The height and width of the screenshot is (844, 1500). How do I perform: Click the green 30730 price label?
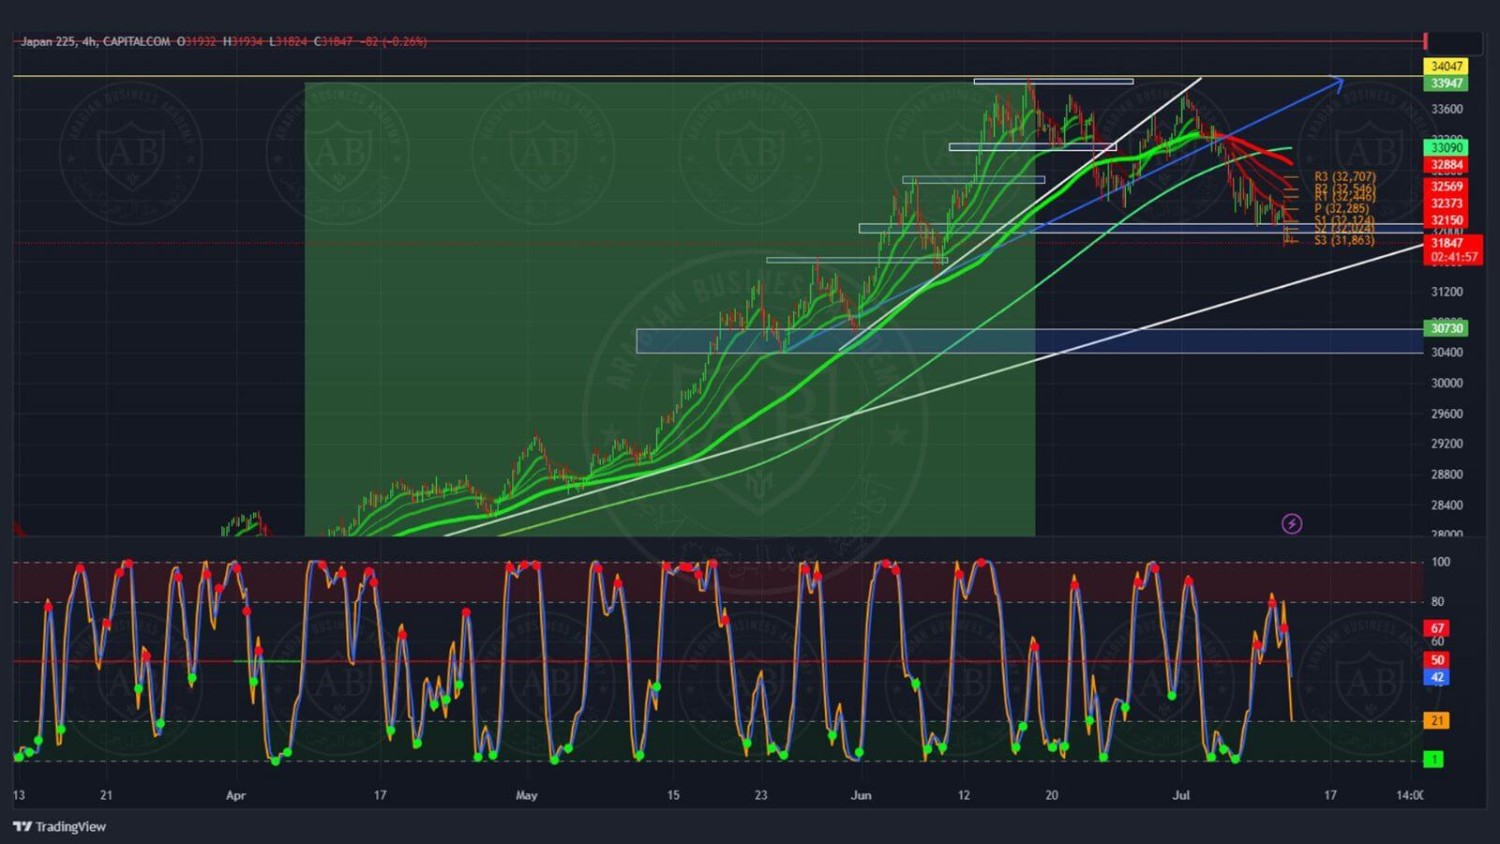coord(1446,328)
